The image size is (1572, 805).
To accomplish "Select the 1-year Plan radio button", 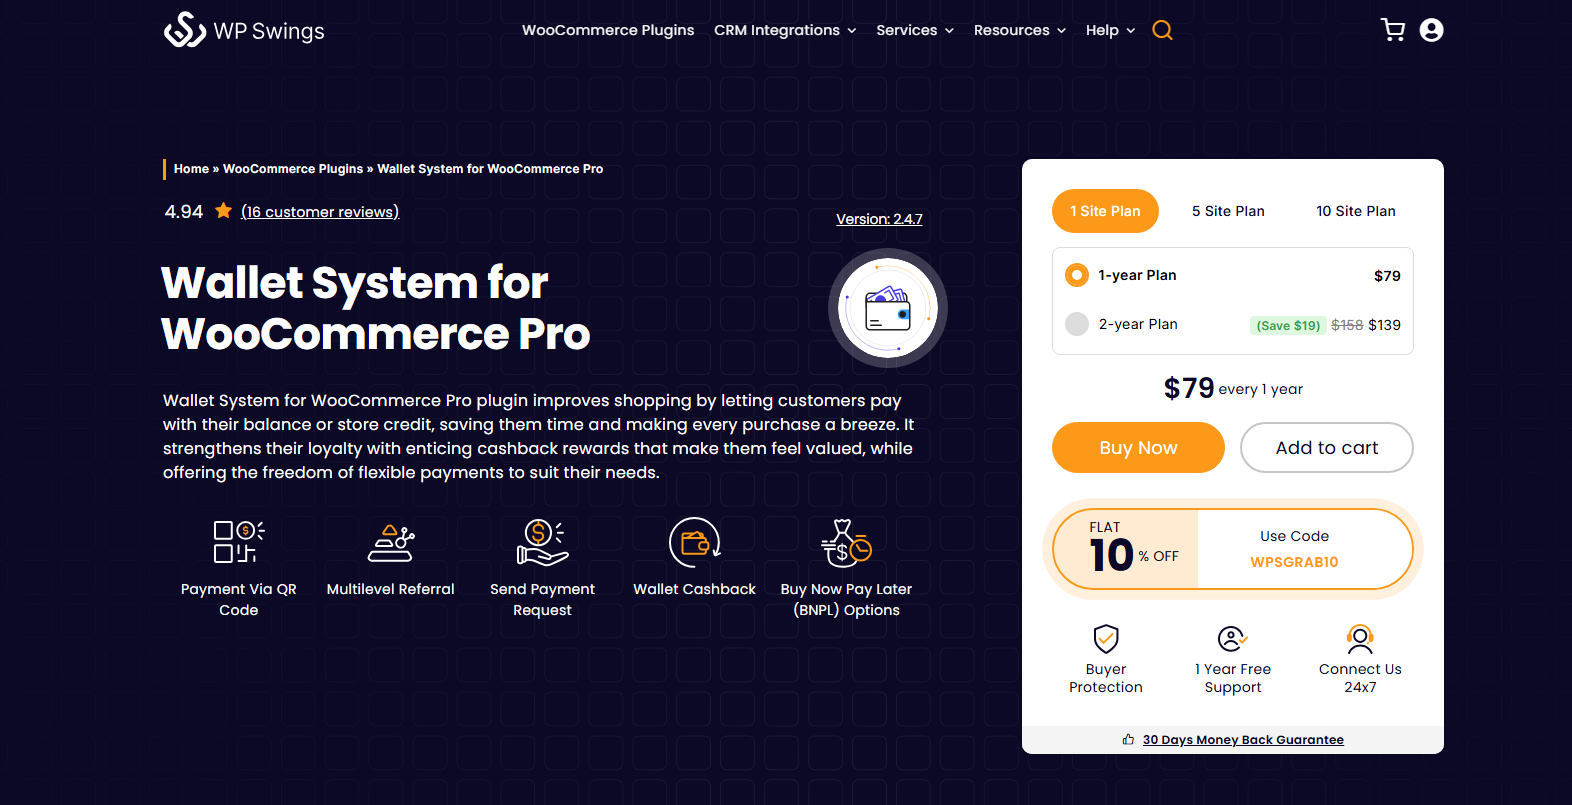I will [1077, 275].
